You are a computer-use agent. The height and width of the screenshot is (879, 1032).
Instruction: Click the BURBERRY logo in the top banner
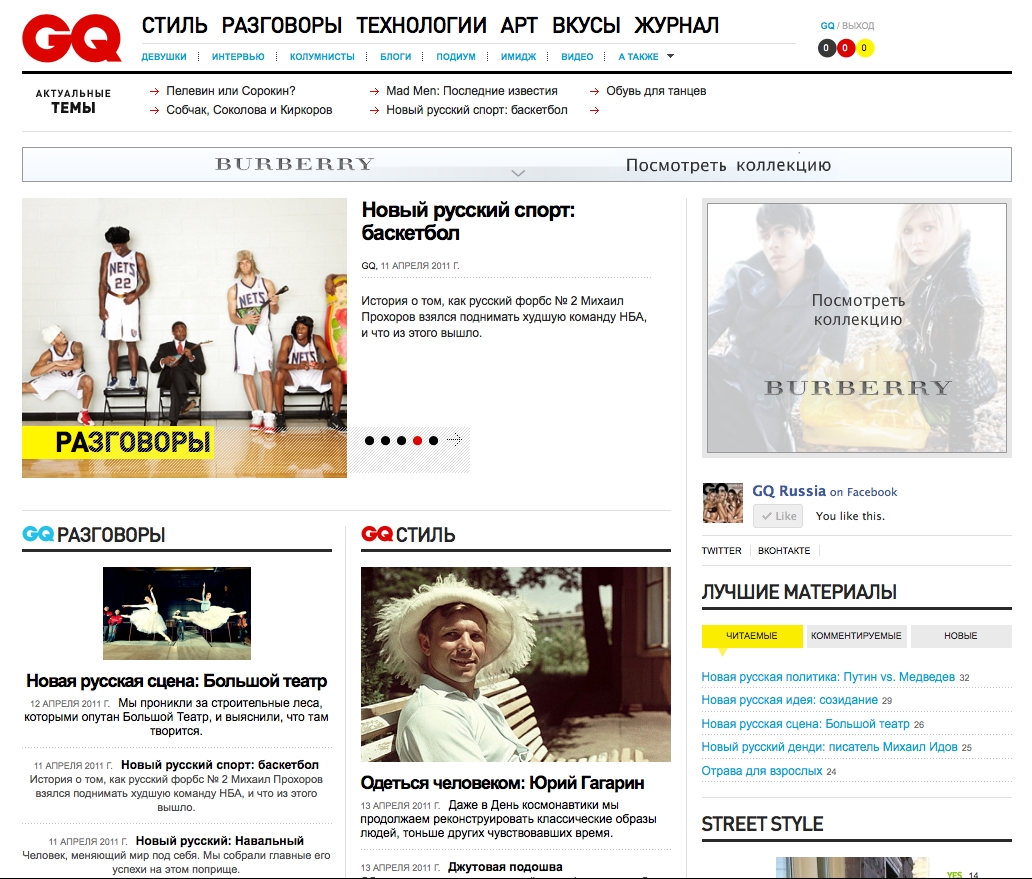click(x=294, y=164)
